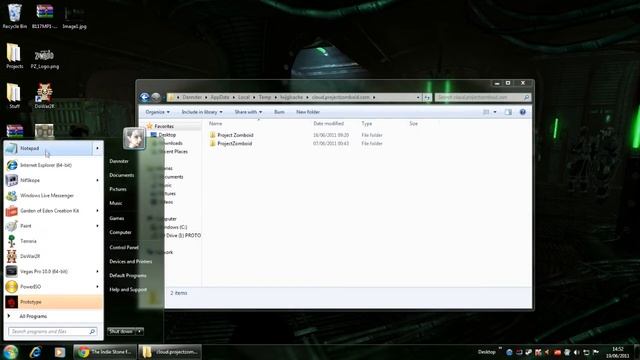Click the Explorer search box

tap(483, 97)
